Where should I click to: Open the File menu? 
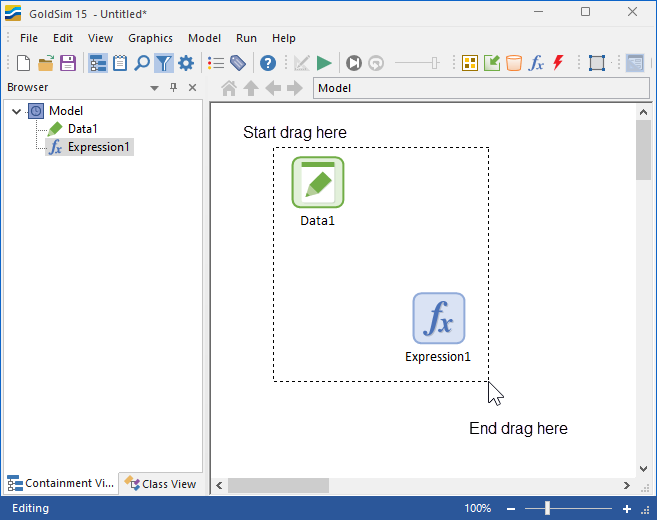point(29,38)
